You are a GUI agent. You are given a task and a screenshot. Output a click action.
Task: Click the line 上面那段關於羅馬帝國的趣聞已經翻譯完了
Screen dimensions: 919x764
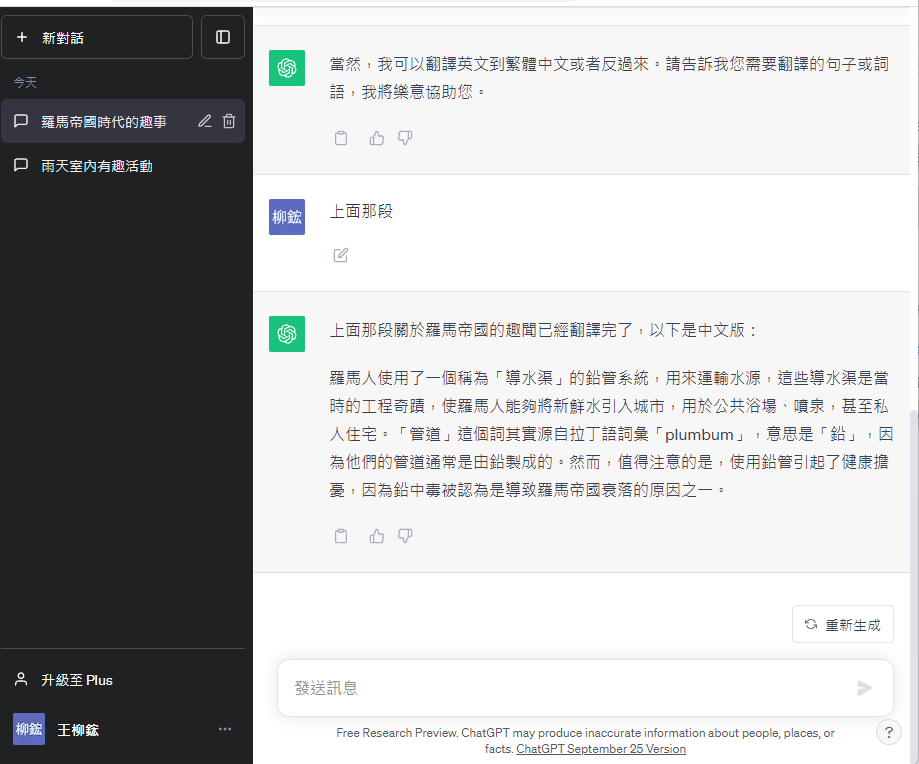click(543, 330)
